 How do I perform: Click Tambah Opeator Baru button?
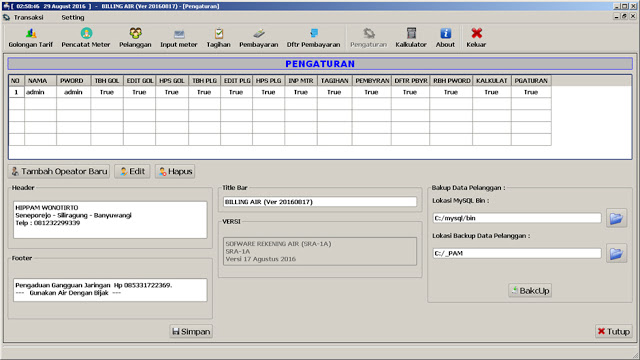point(59,171)
